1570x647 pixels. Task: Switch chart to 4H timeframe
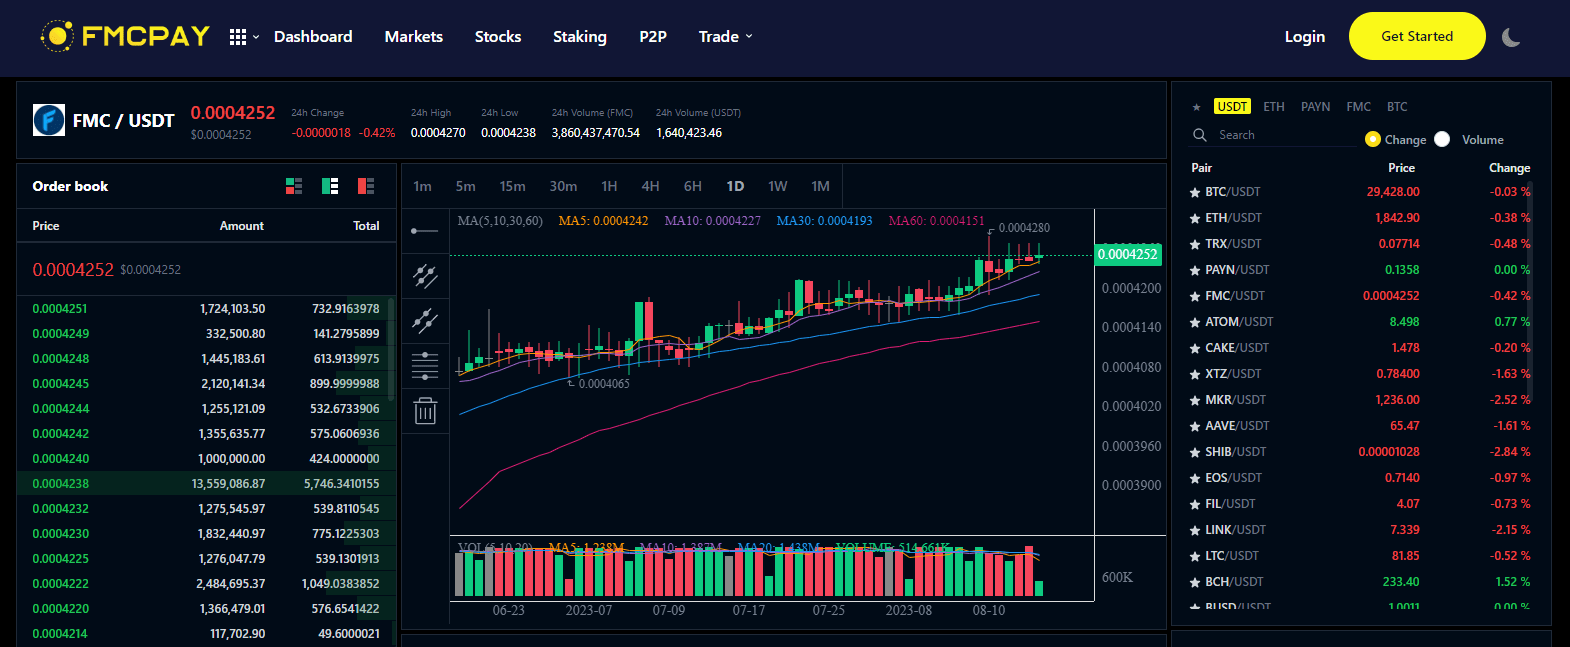pos(650,186)
